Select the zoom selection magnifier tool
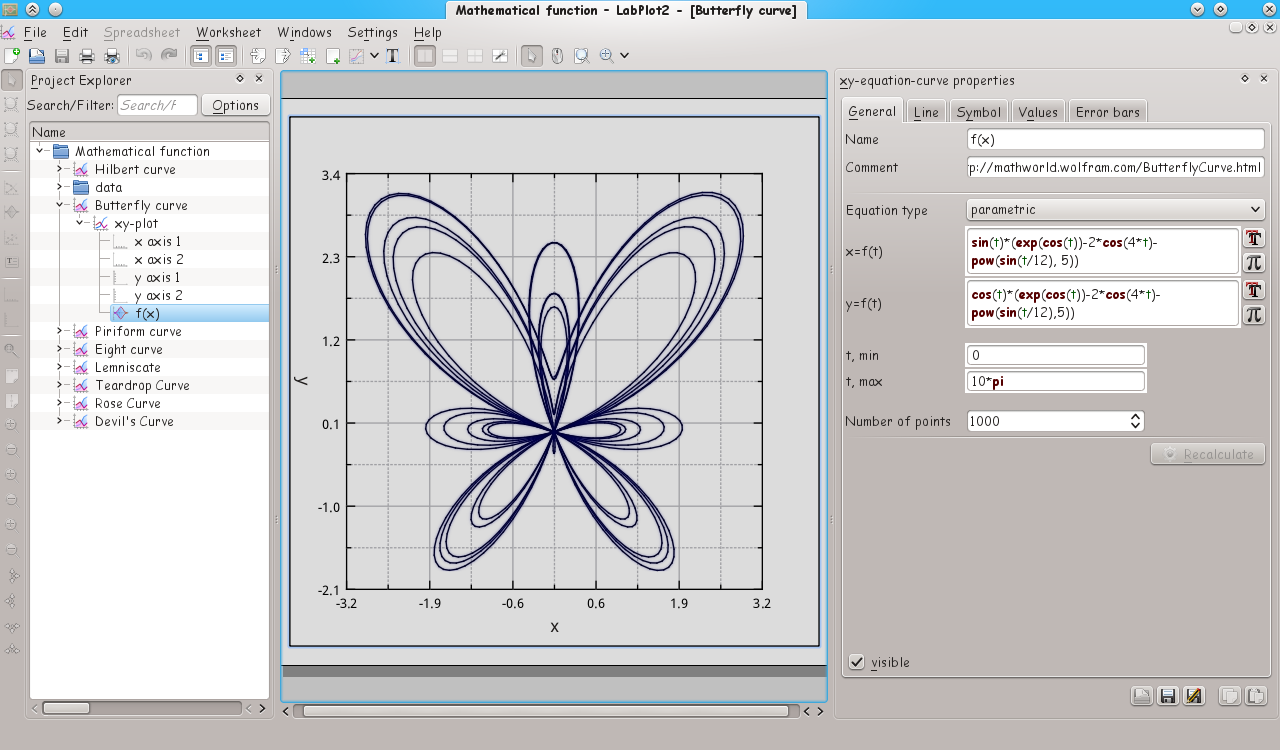The width and height of the screenshot is (1280, 750). point(581,56)
